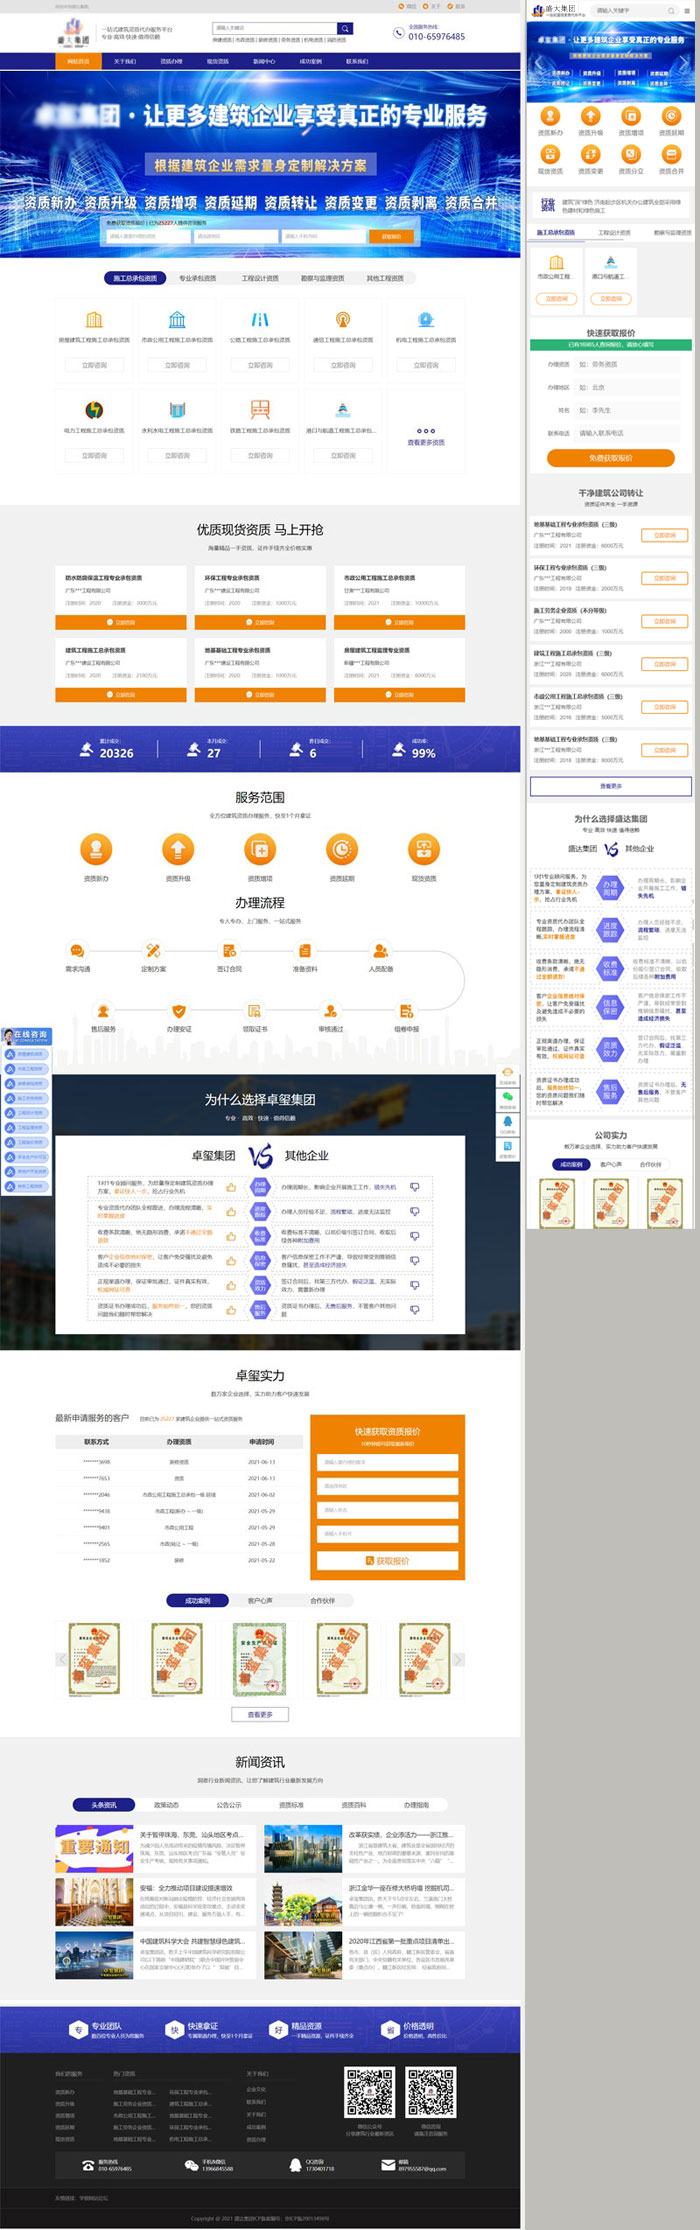Viewport: 700px width, 2230px height.
Task: Open the 在线咨询 floating panel header
Action: point(25,1035)
